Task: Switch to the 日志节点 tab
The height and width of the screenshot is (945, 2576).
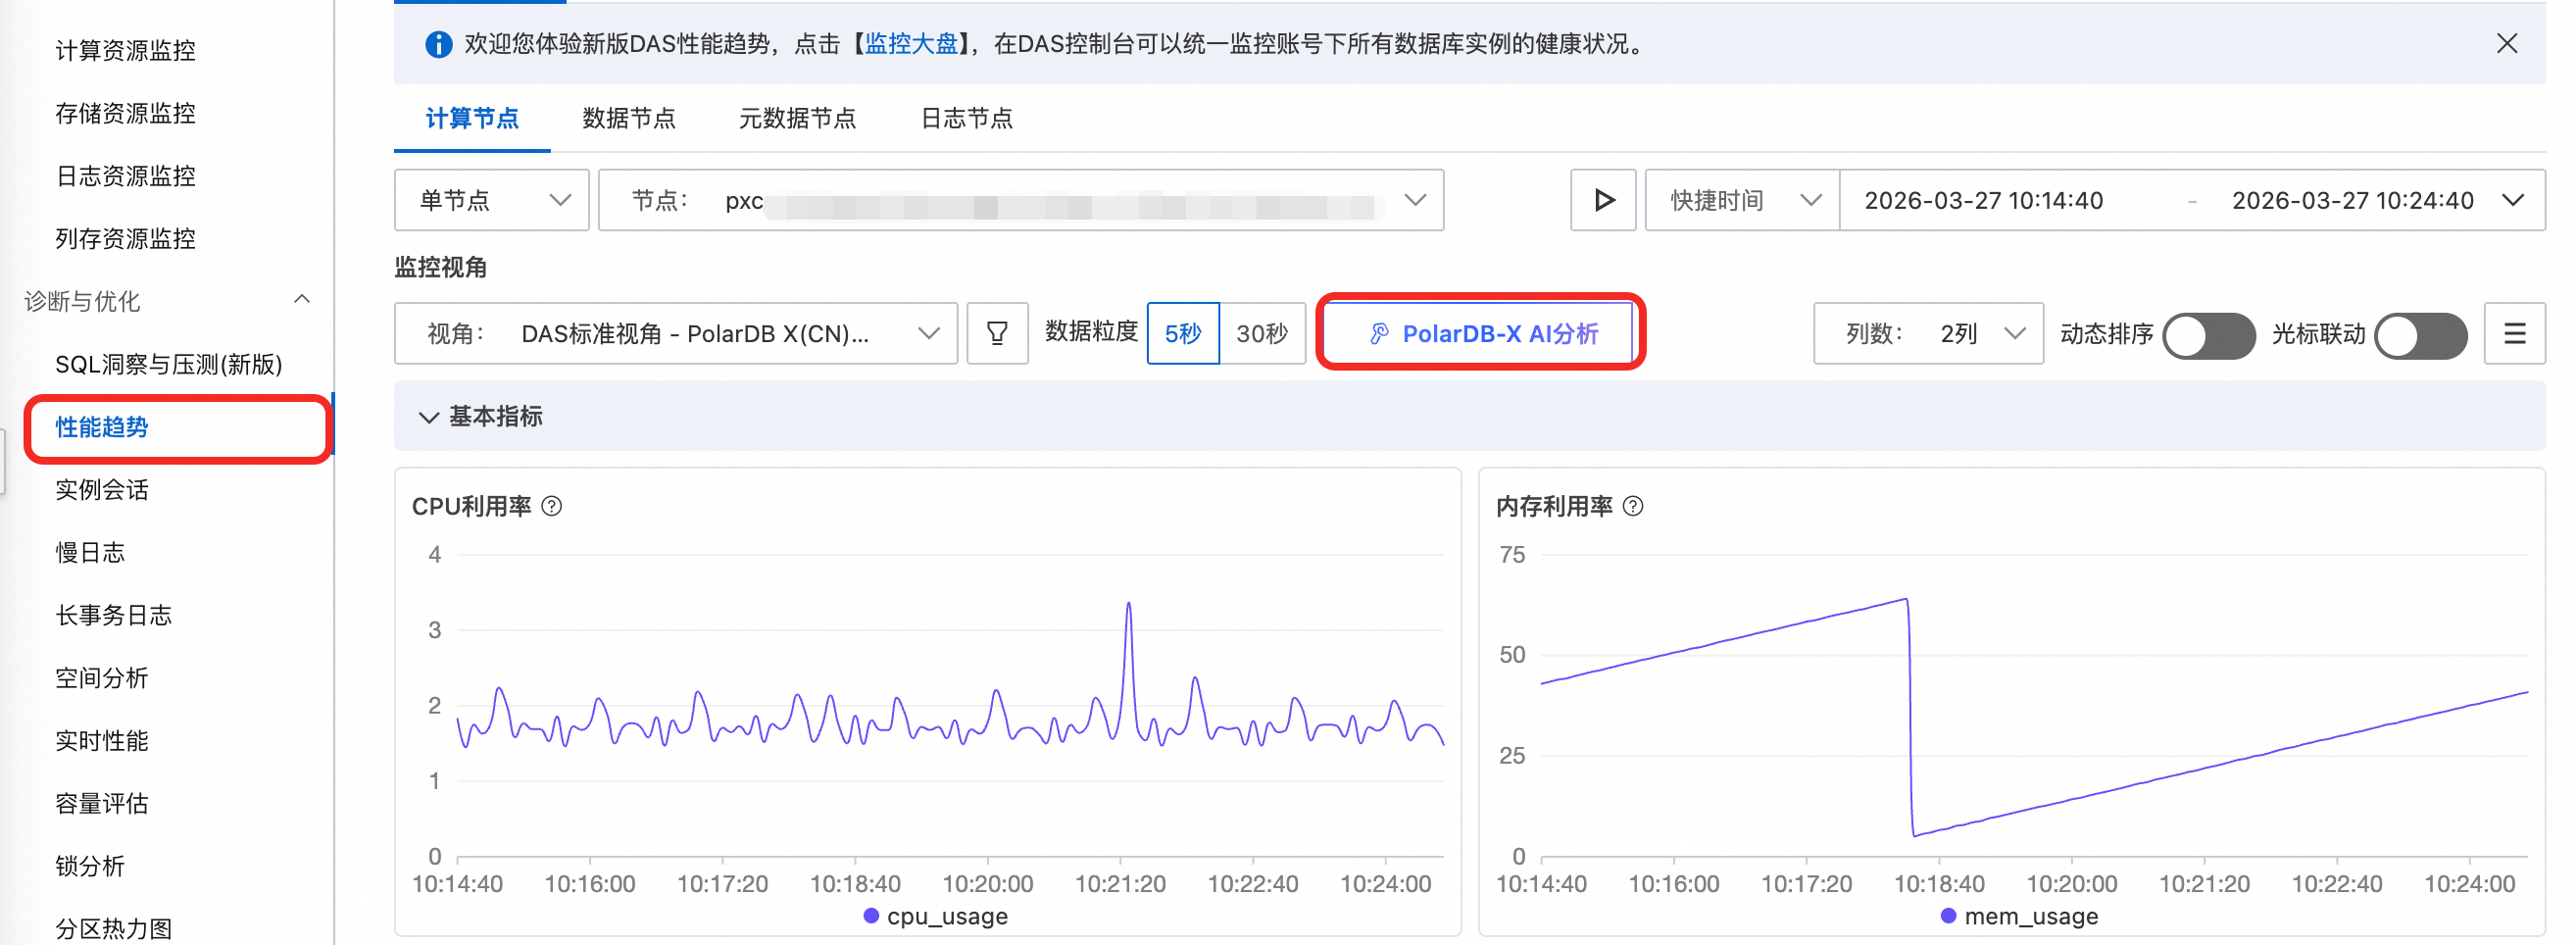Action: (x=966, y=118)
